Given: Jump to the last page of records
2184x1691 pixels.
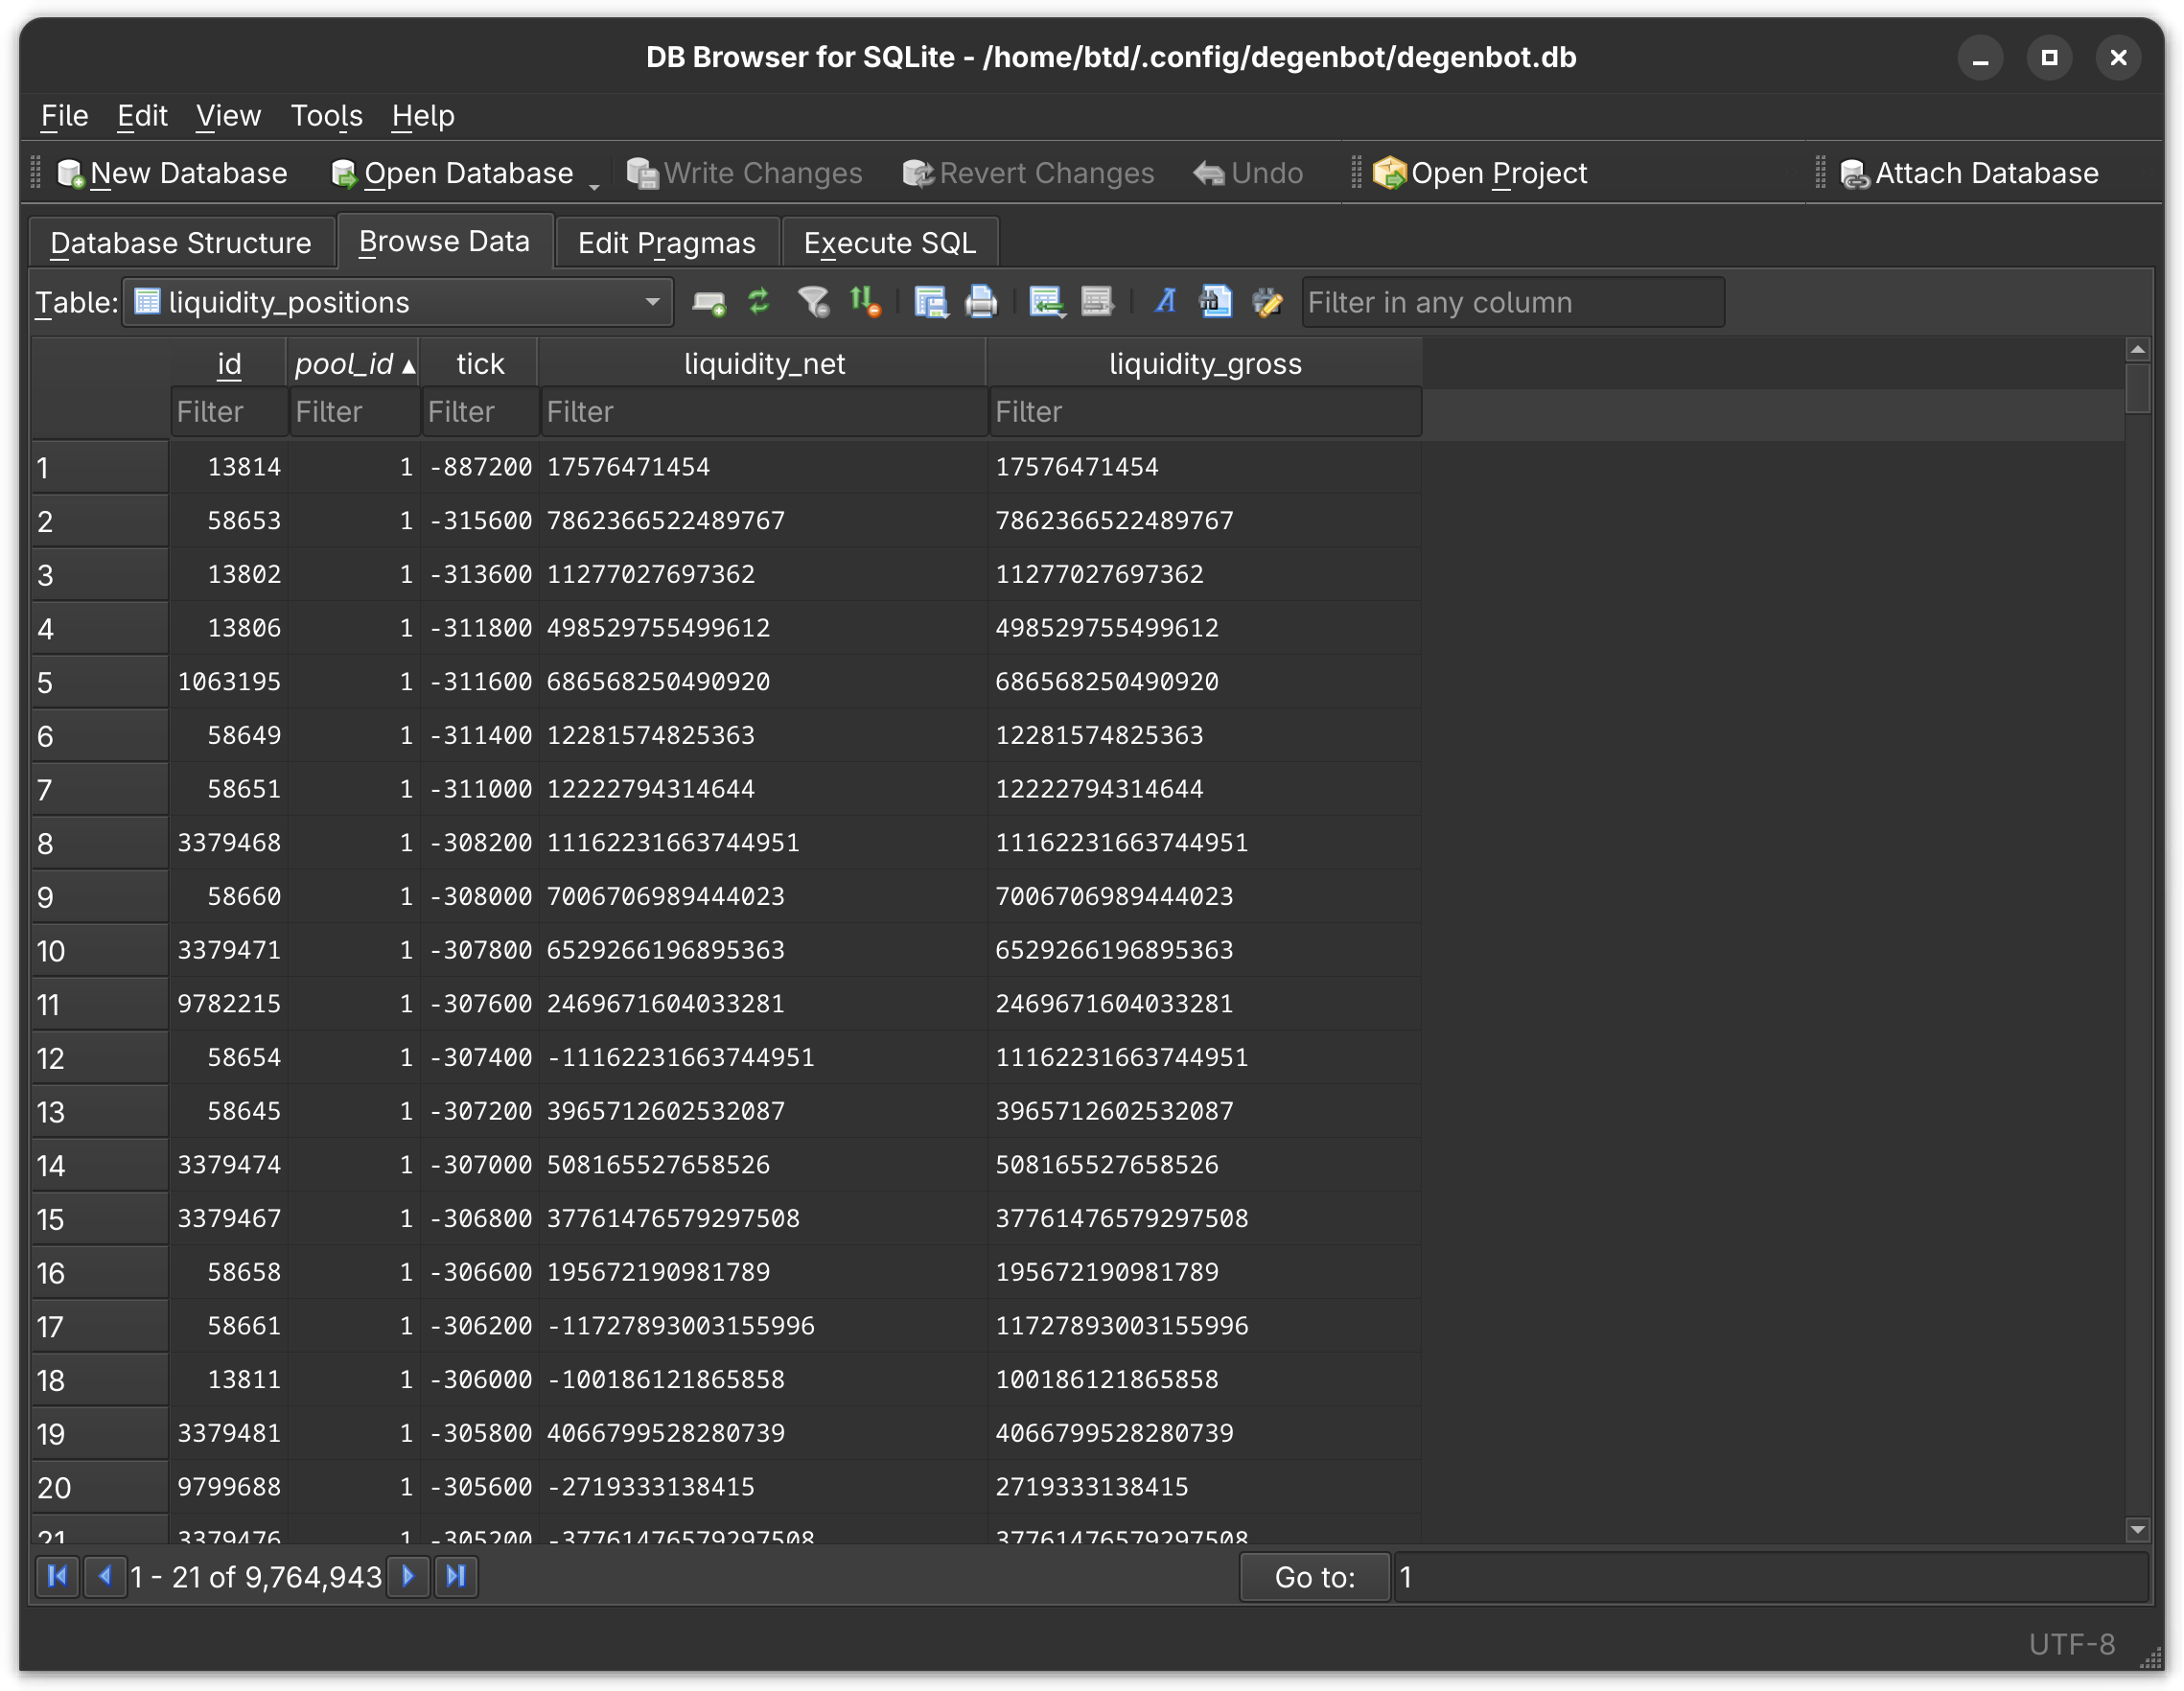Looking at the screenshot, I should click(x=456, y=1577).
